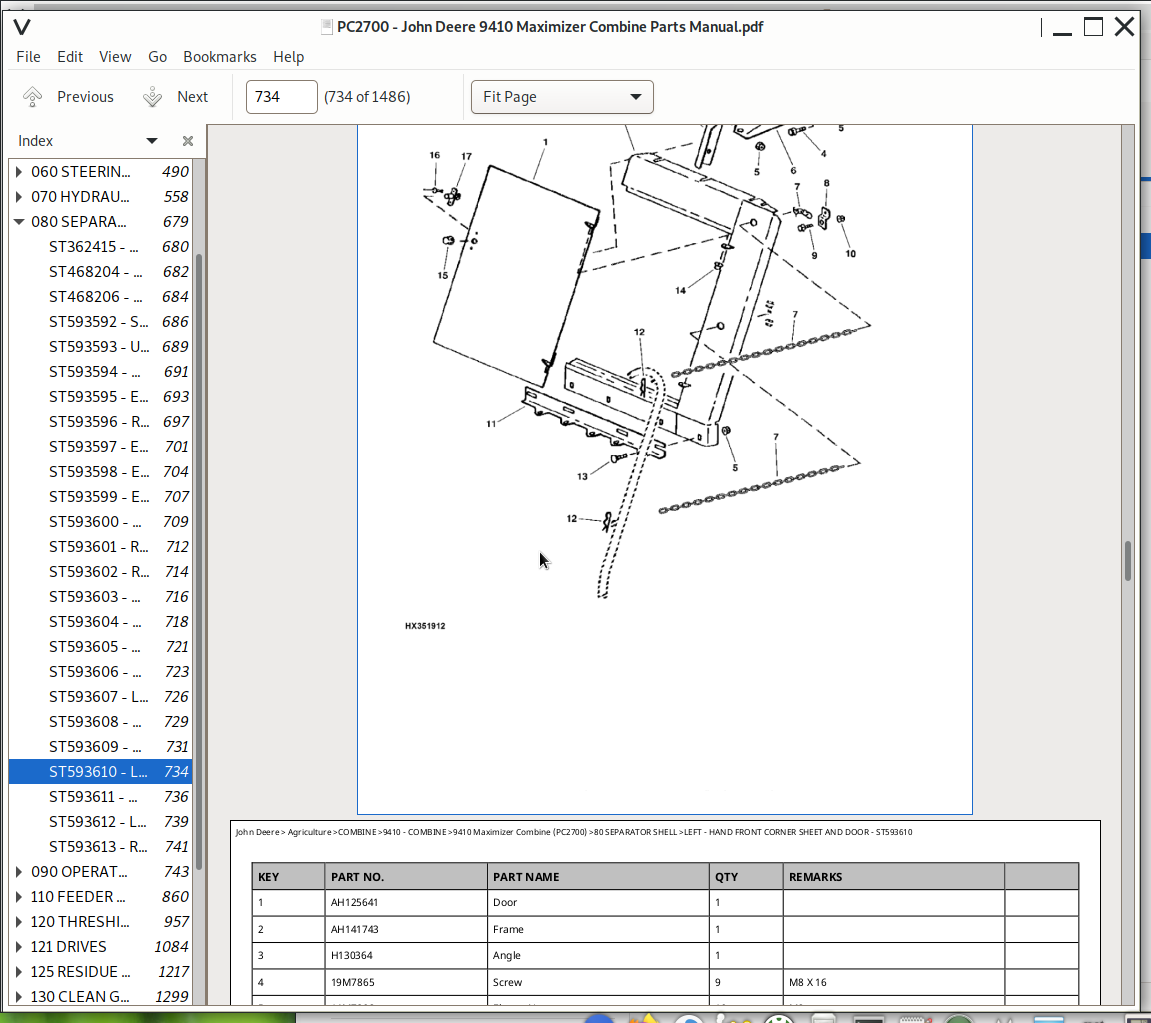Click the page number input field
This screenshot has width=1151, height=1023.
tap(281, 97)
